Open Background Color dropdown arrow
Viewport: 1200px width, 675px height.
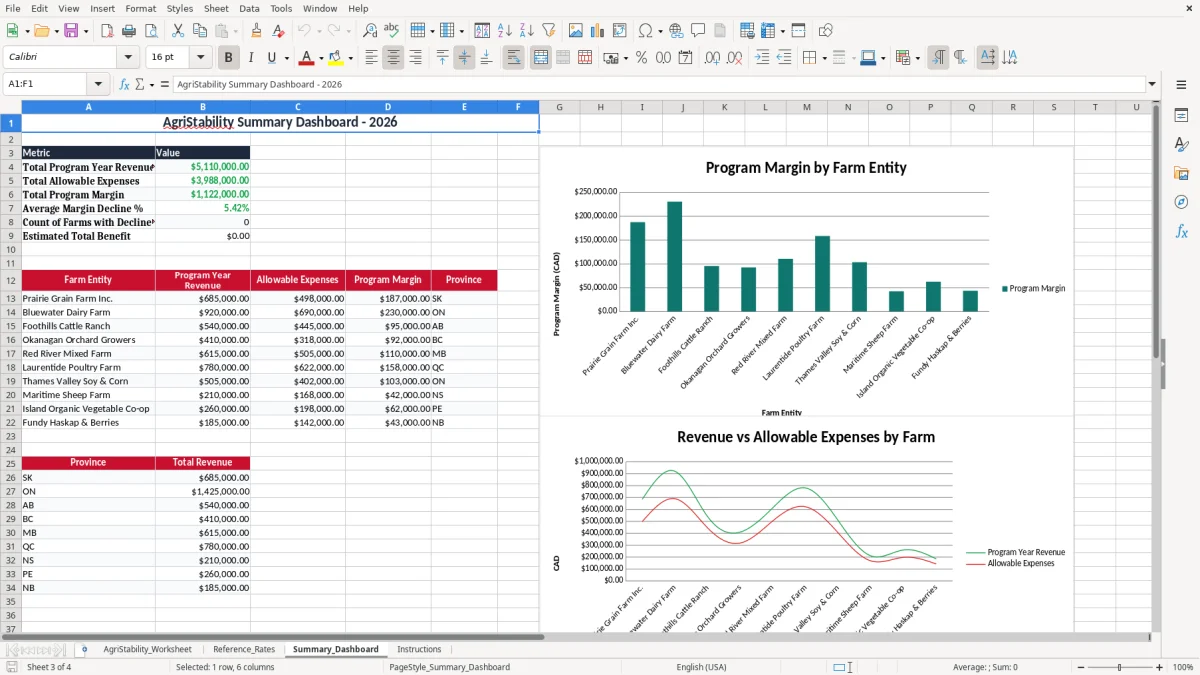[350, 58]
